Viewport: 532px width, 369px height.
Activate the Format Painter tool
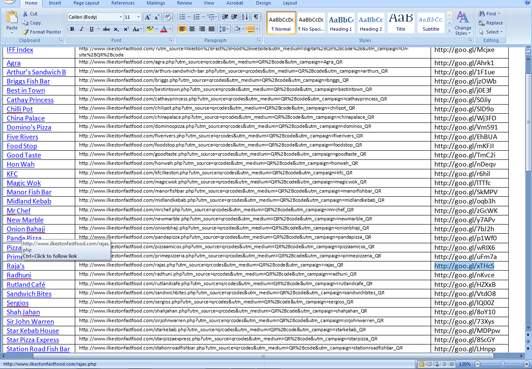click(42, 32)
